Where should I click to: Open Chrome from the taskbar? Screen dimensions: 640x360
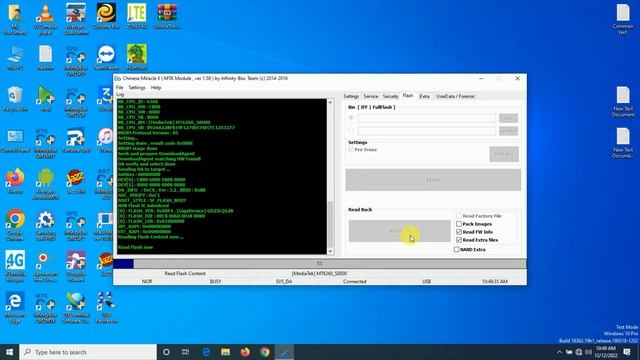click(x=264, y=352)
